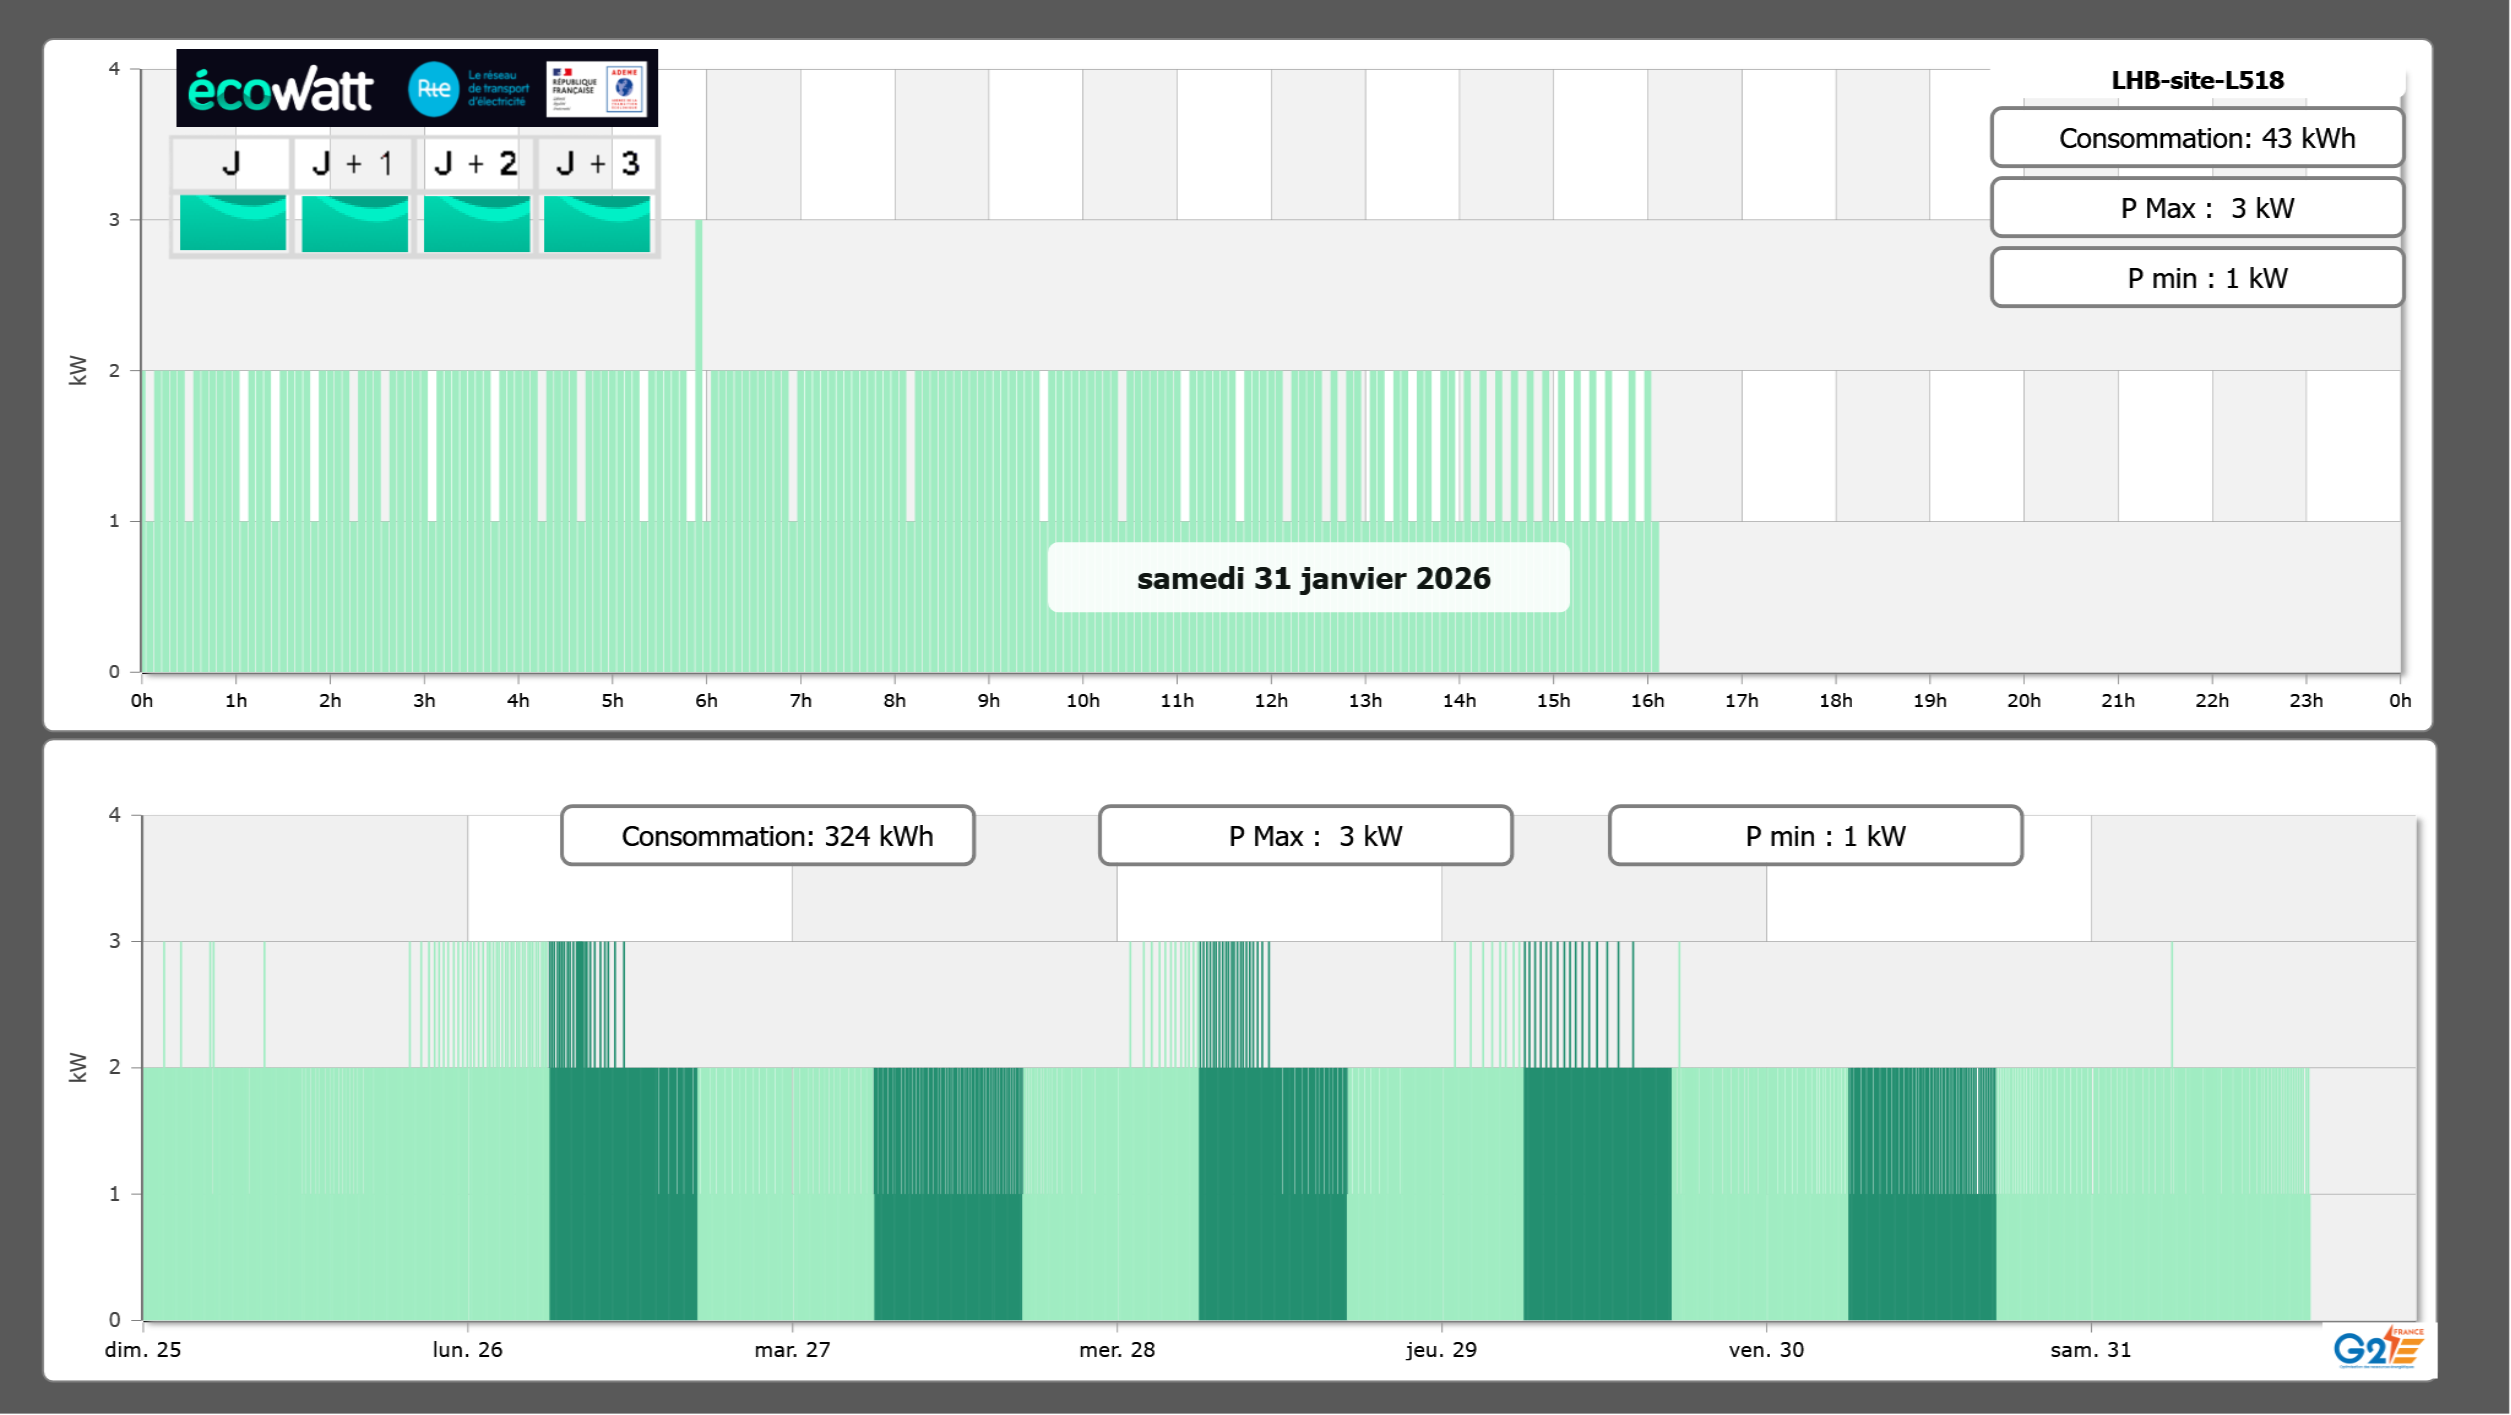Click the green J day signal tile
The image size is (2511, 1415).
tap(232, 222)
